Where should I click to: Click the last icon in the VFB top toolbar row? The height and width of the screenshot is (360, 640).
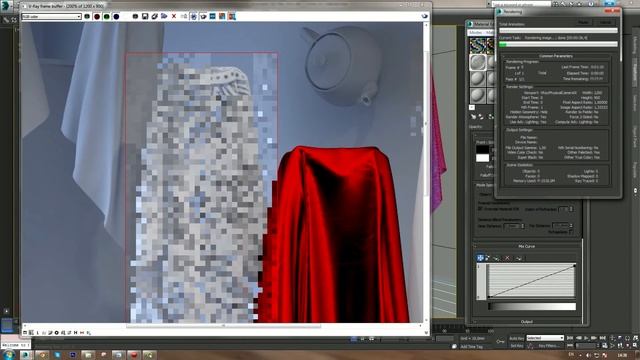[232, 16]
